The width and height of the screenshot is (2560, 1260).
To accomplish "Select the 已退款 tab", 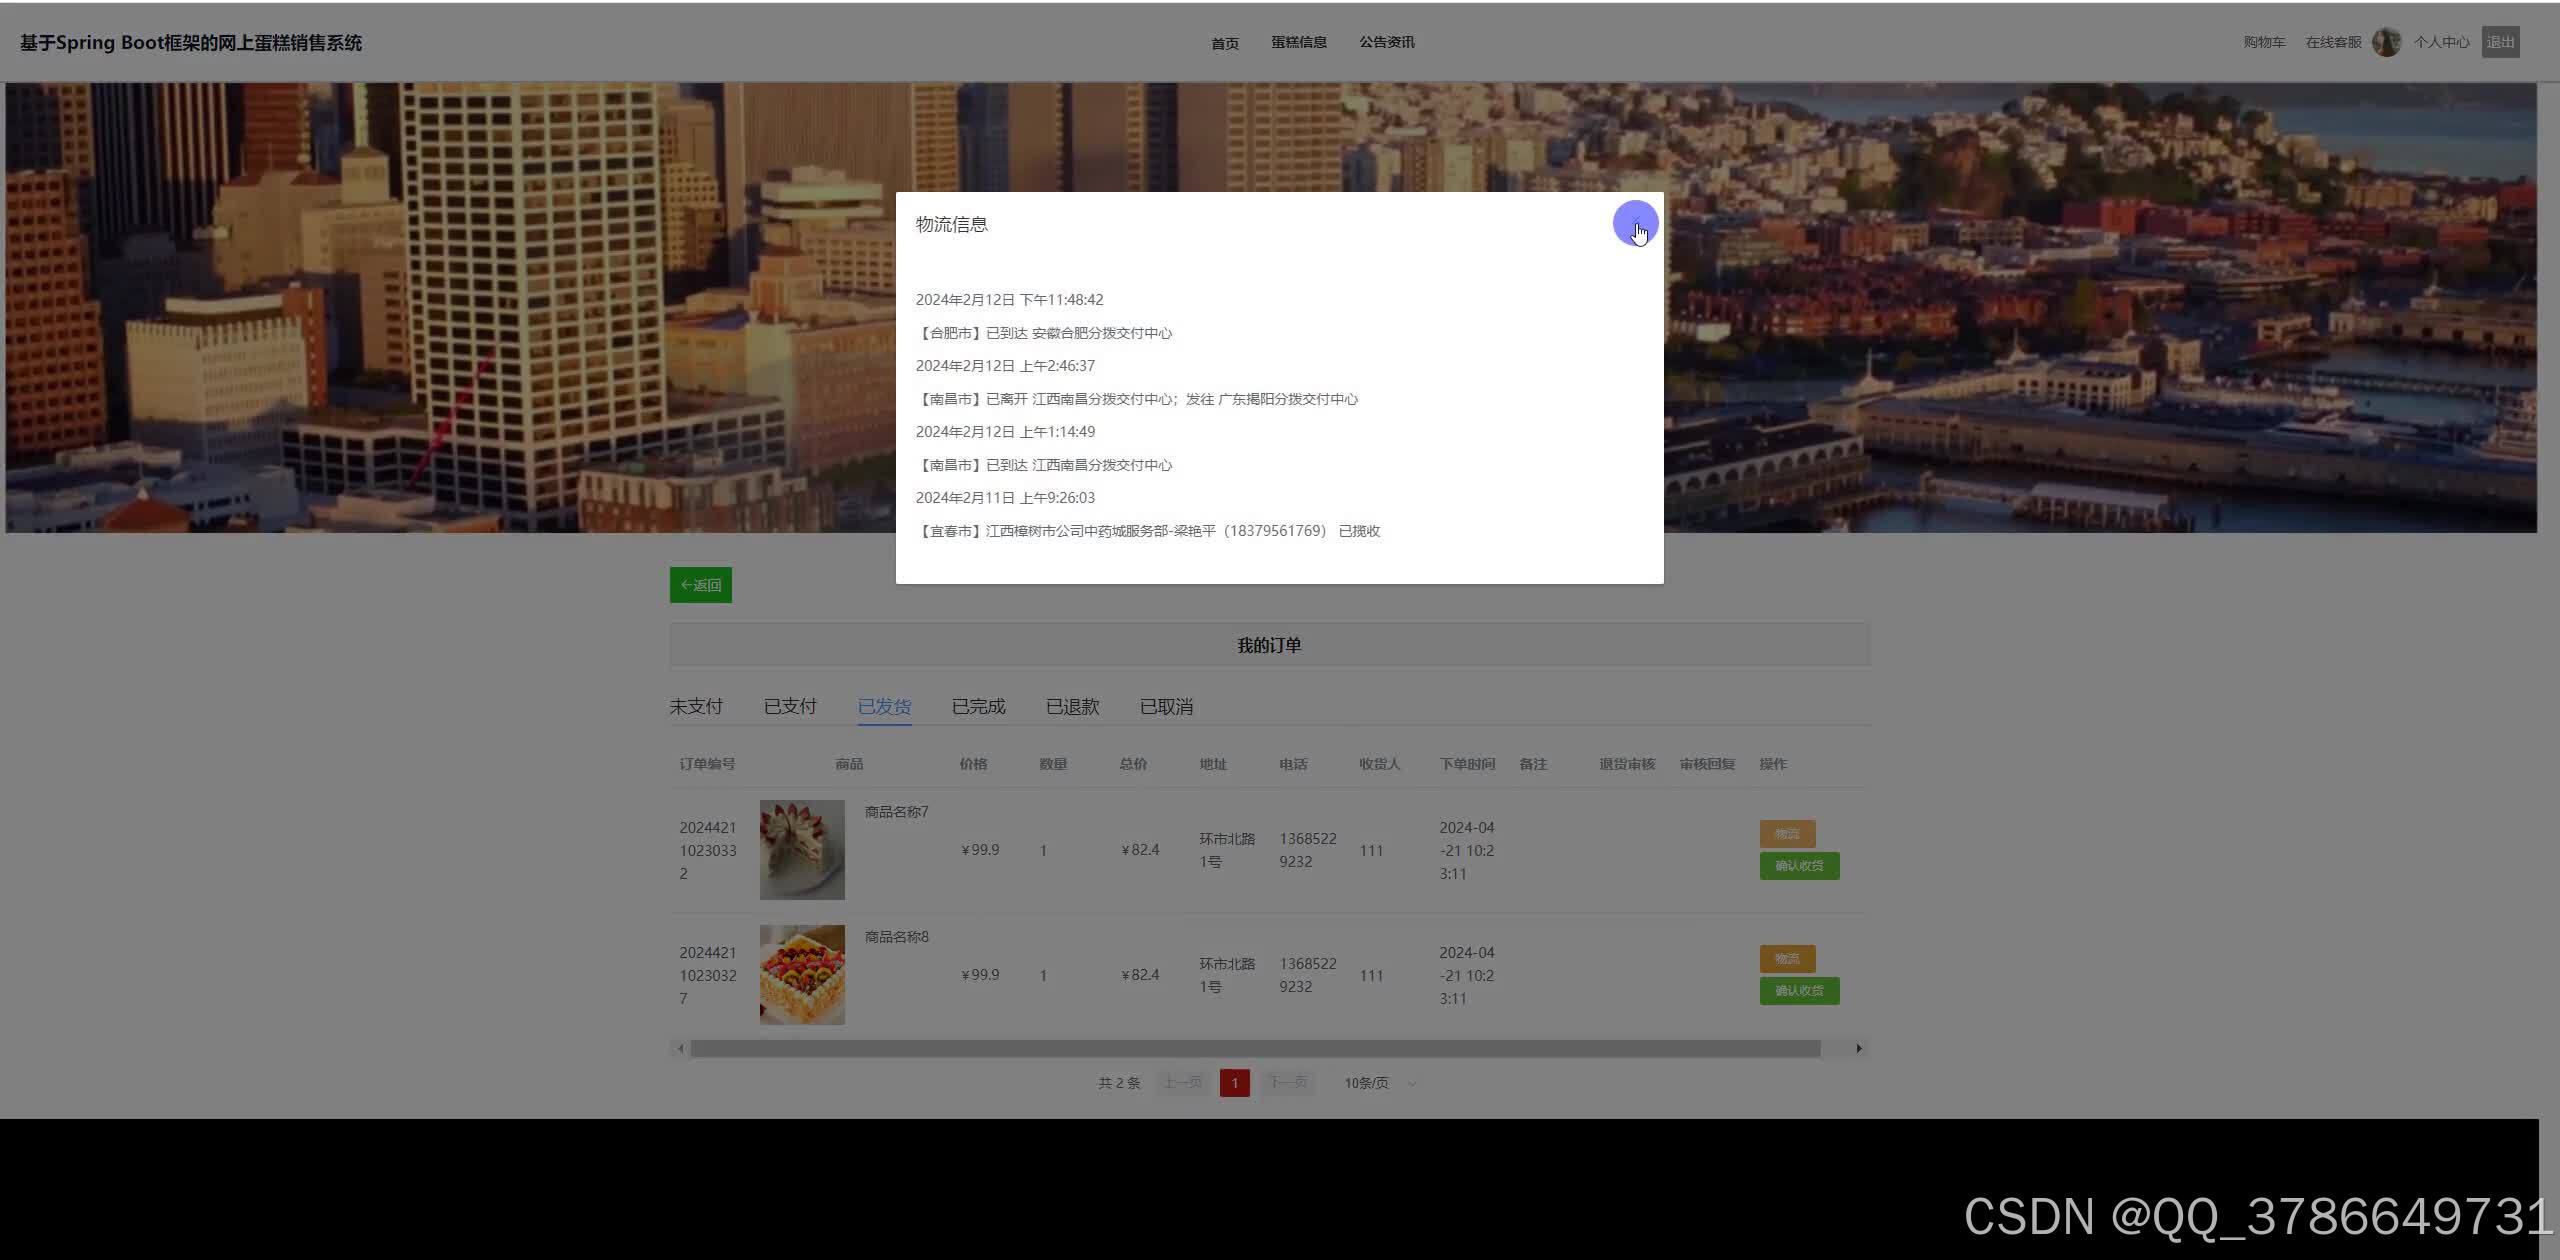I will coord(1072,706).
